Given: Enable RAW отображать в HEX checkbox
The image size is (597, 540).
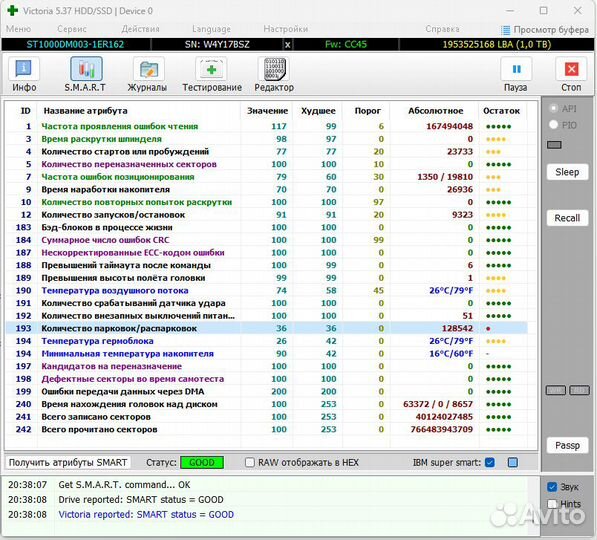Looking at the screenshot, I should point(249,462).
